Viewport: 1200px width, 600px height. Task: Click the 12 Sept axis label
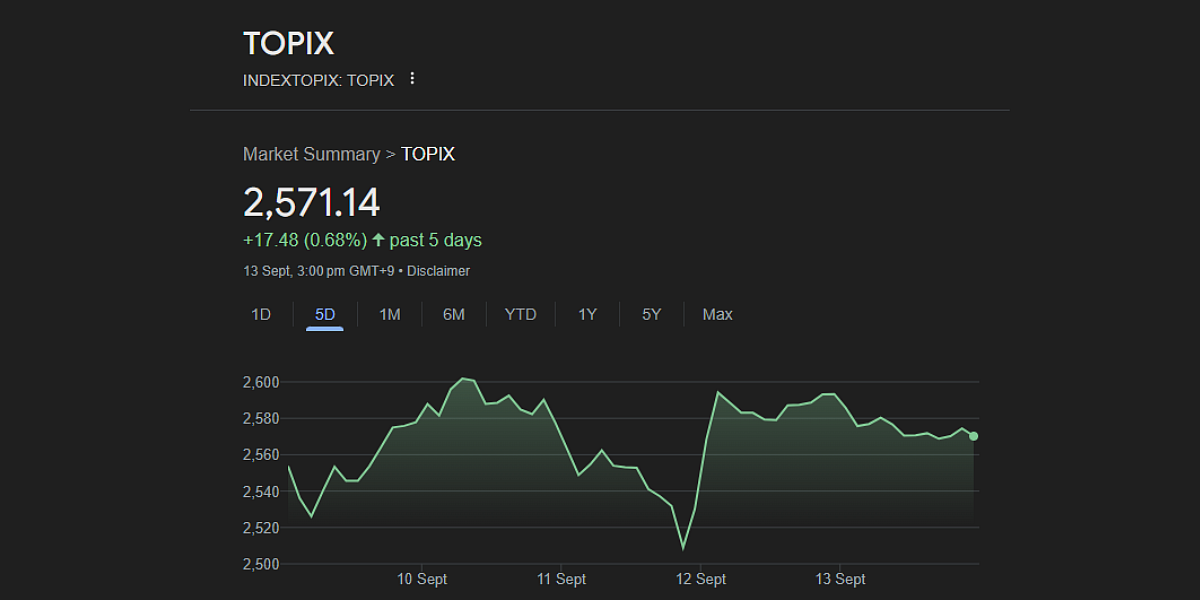701,579
